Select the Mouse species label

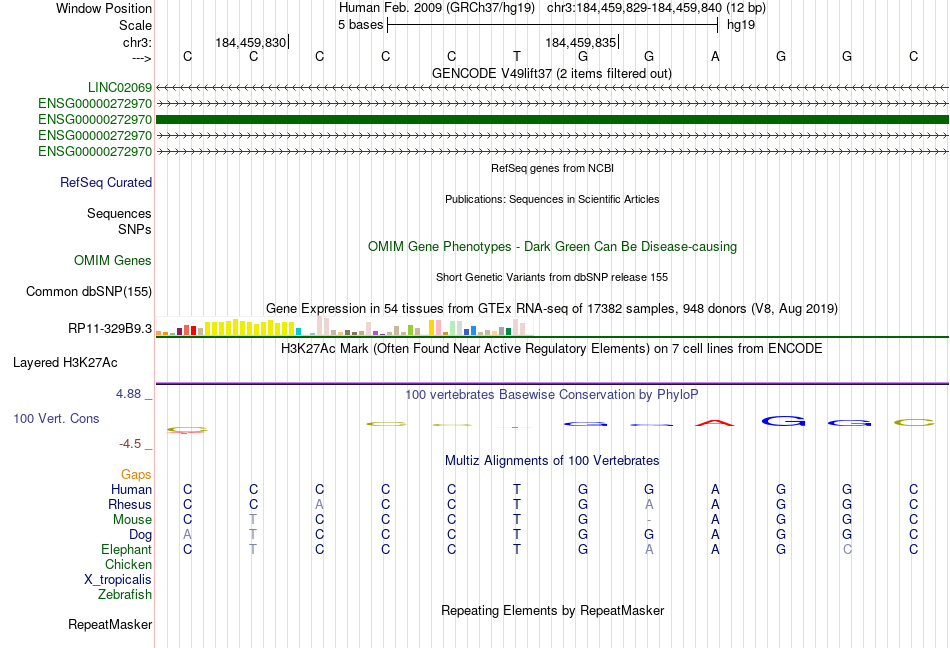[x=132, y=520]
